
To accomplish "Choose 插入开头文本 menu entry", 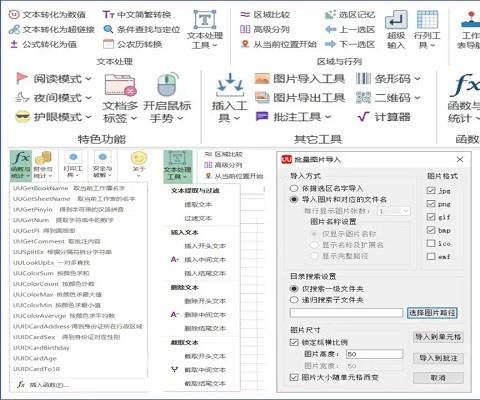I will (x=205, y=246).
